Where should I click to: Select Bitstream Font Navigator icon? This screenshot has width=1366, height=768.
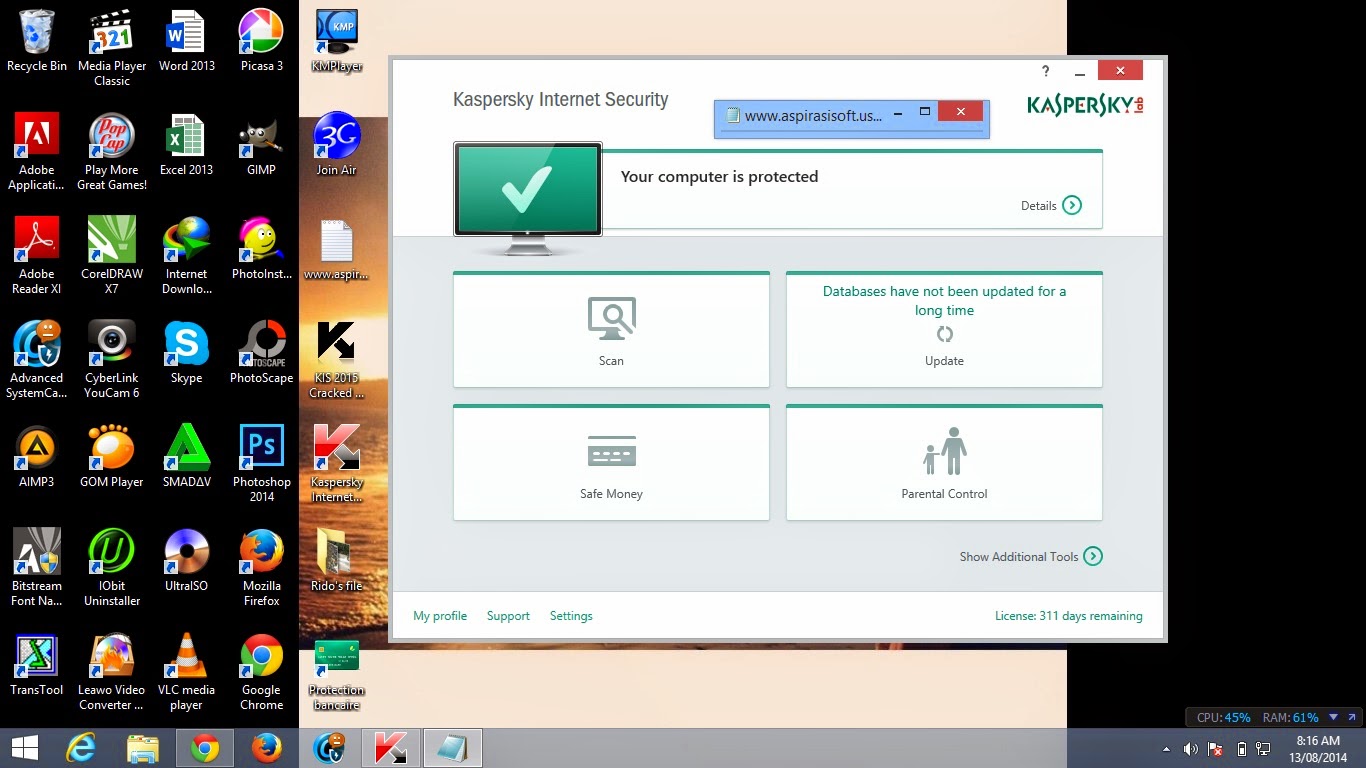pos(37,567)
